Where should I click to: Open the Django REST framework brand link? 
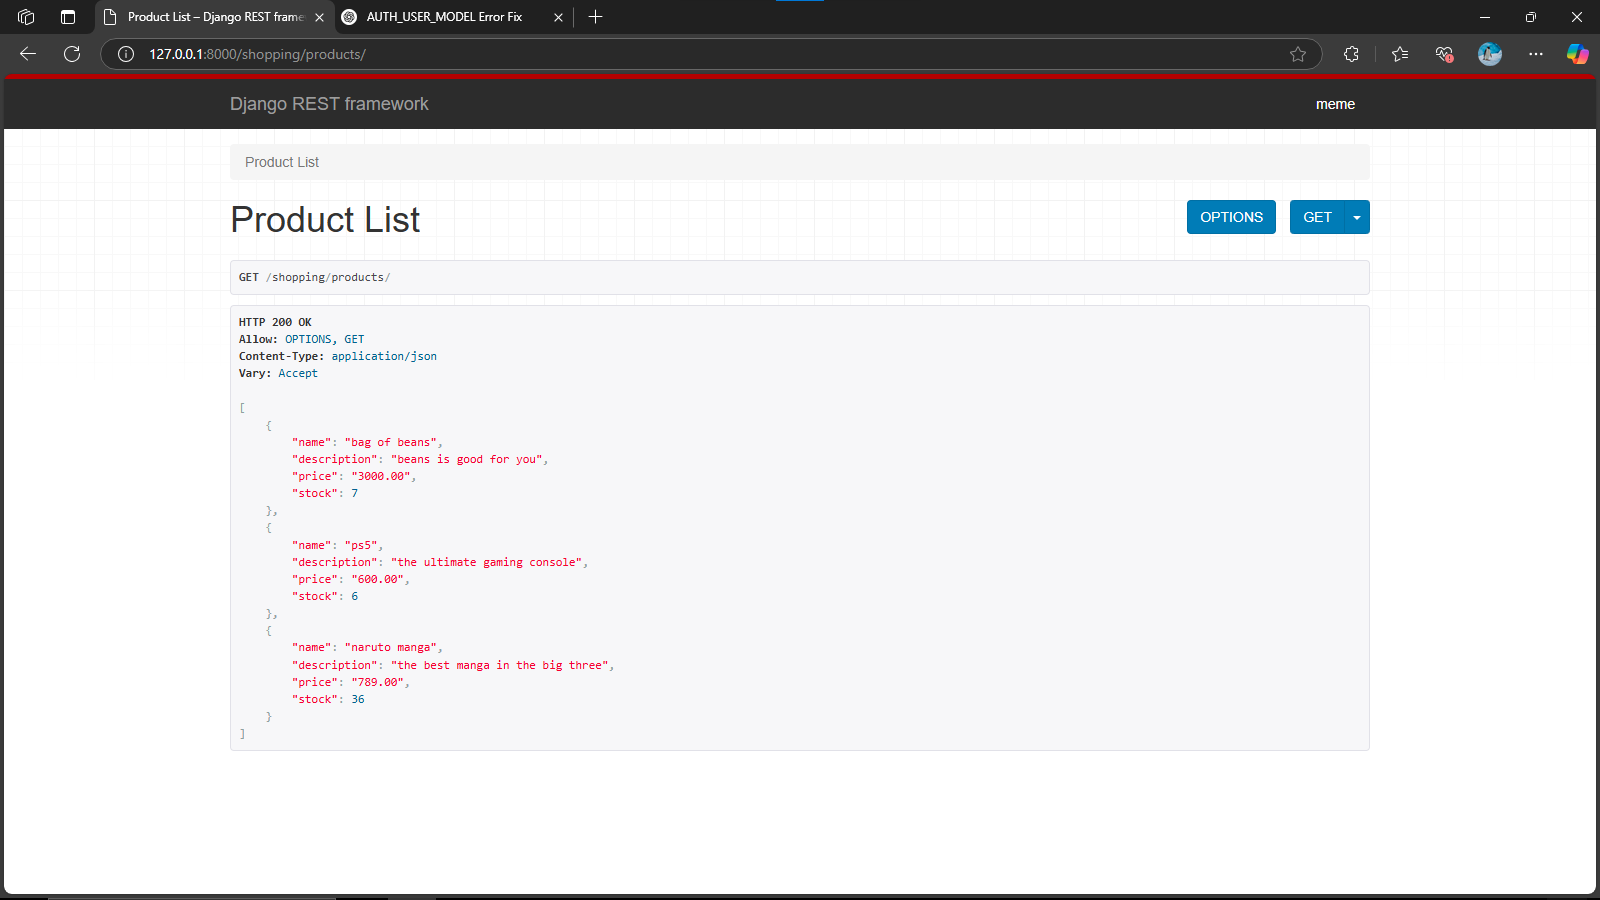pos(329,104)
